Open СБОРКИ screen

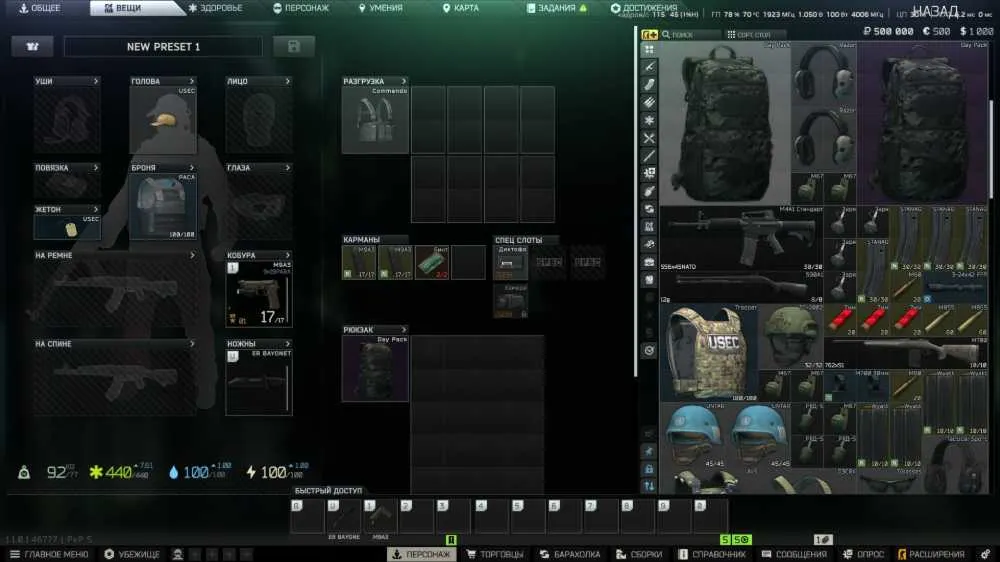[639, 554]
